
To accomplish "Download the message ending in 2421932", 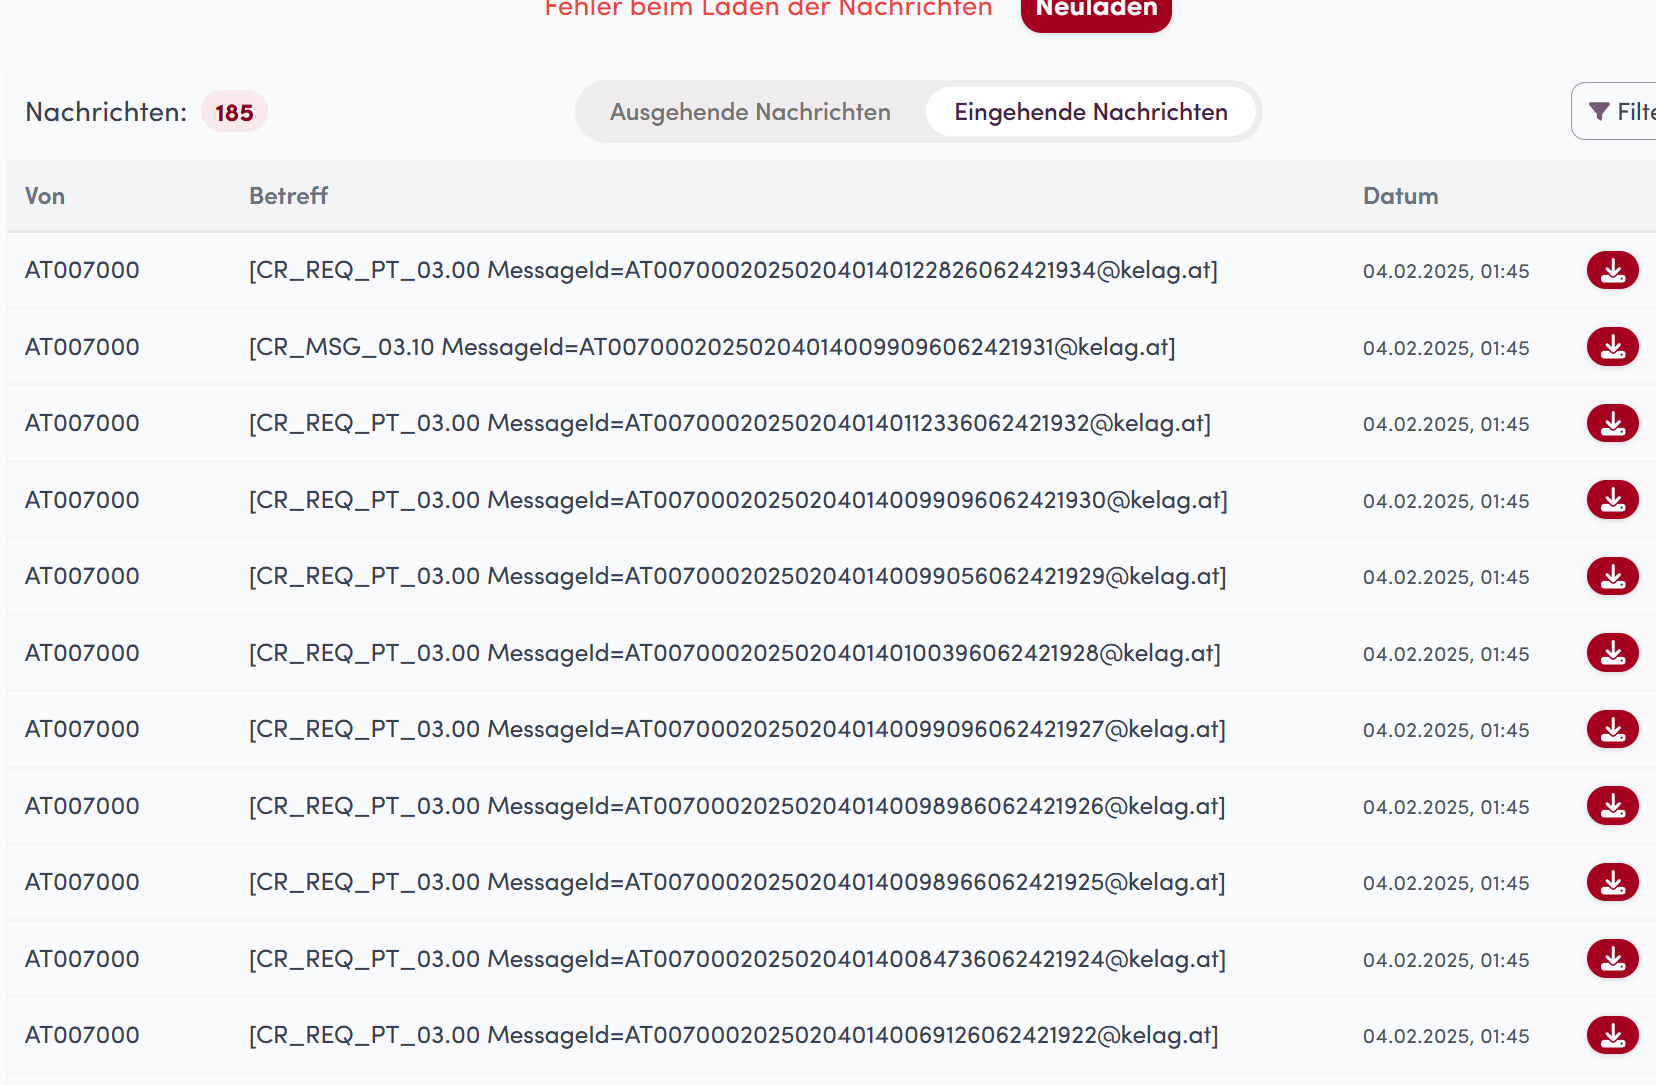I will pyautogui.click(x=1612, y=423).
